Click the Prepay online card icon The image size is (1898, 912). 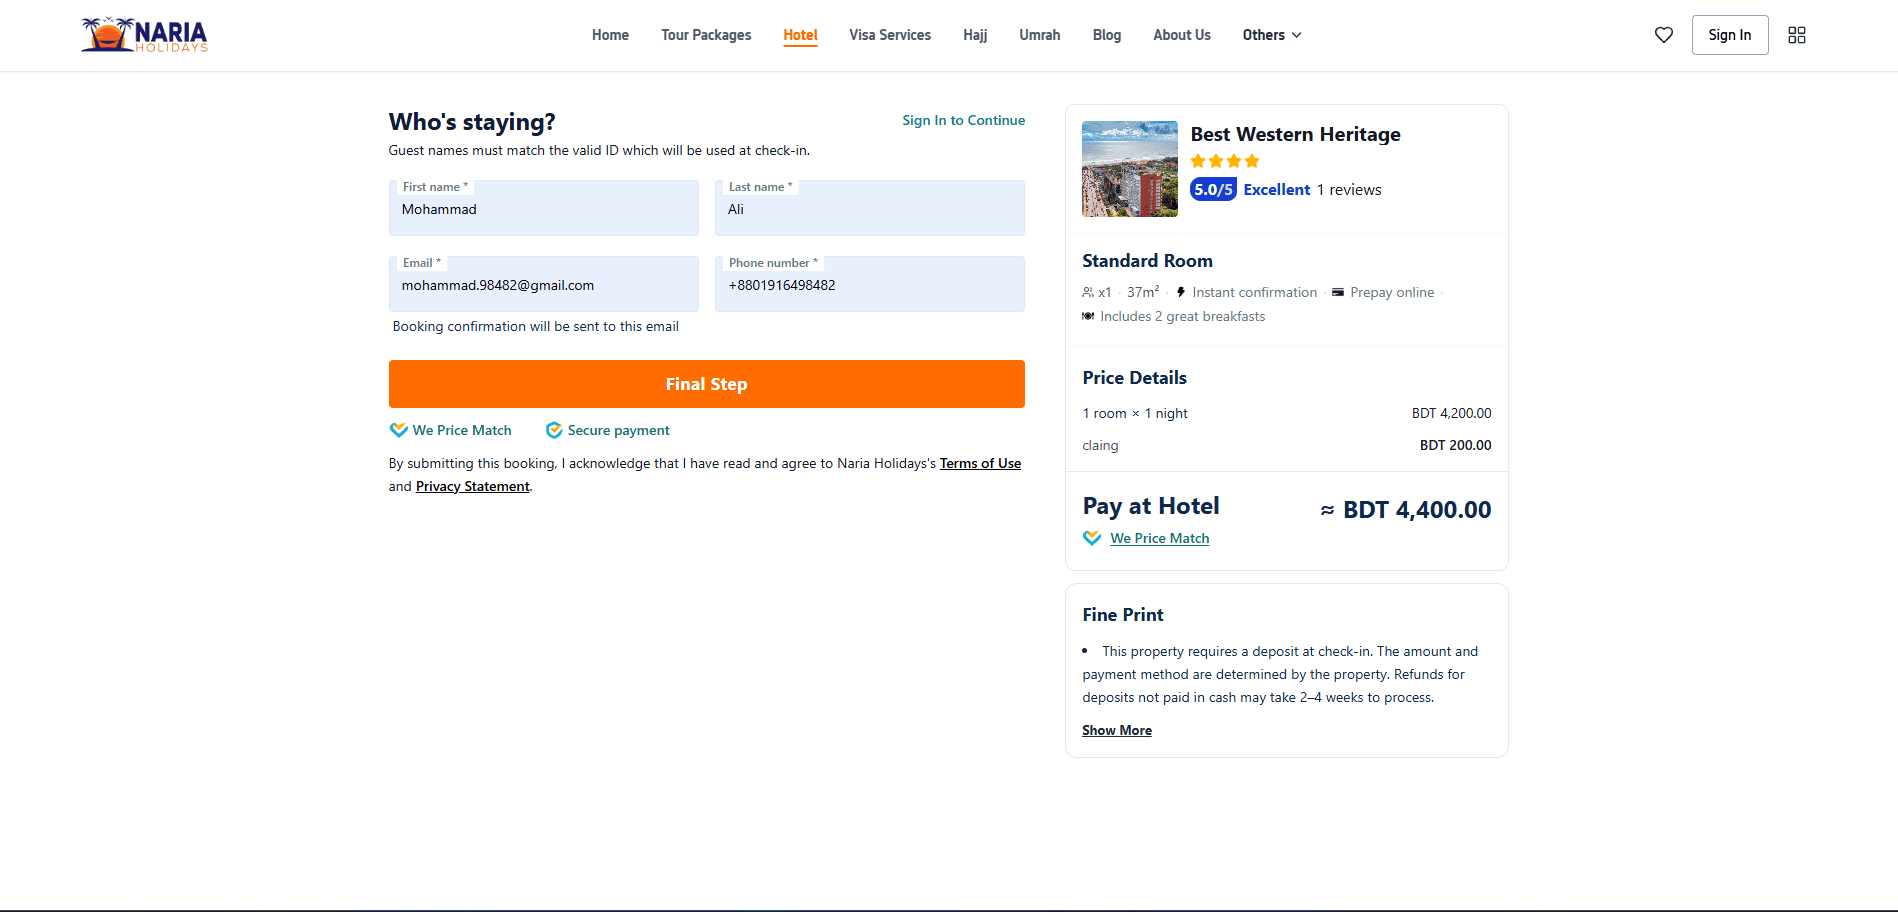1338,292
